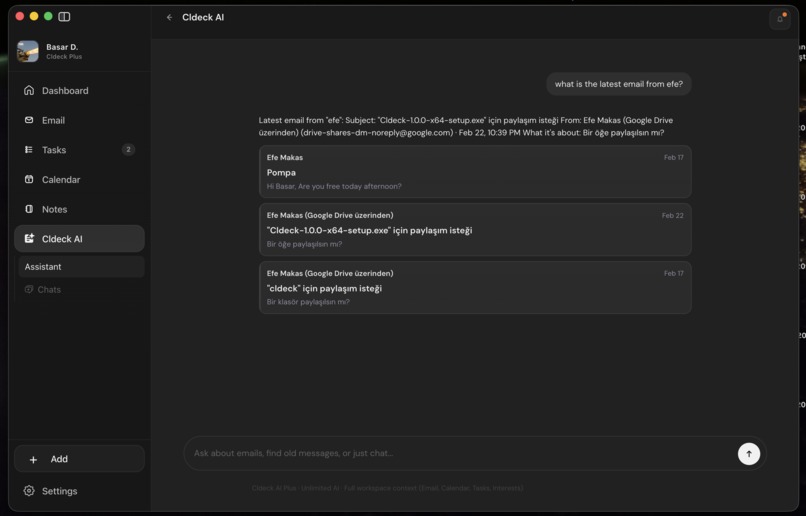Click 'Bir klasör paylaşılsın mı?' preview text
Viewport: 806px width, 516px height.
(308, 302)
